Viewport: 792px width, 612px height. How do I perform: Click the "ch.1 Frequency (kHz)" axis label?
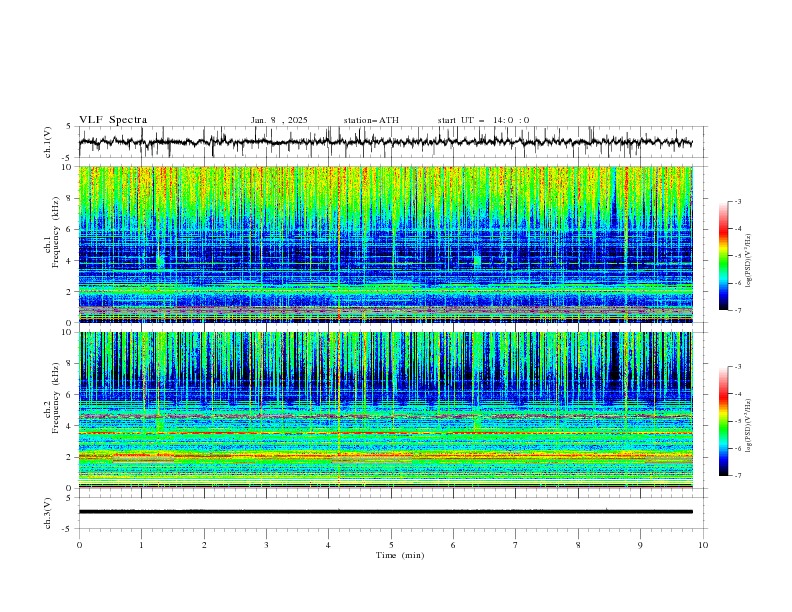pos(52,230)
